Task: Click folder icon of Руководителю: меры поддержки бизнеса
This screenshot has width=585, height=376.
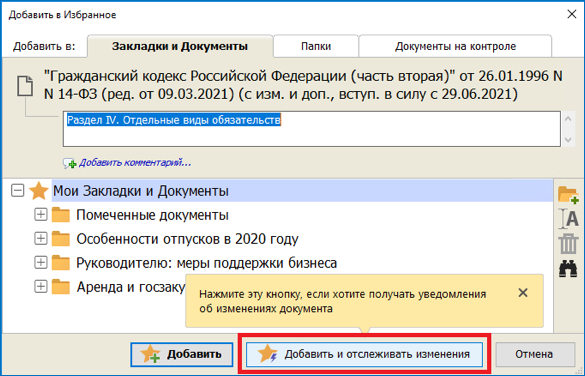Action: 61,263
